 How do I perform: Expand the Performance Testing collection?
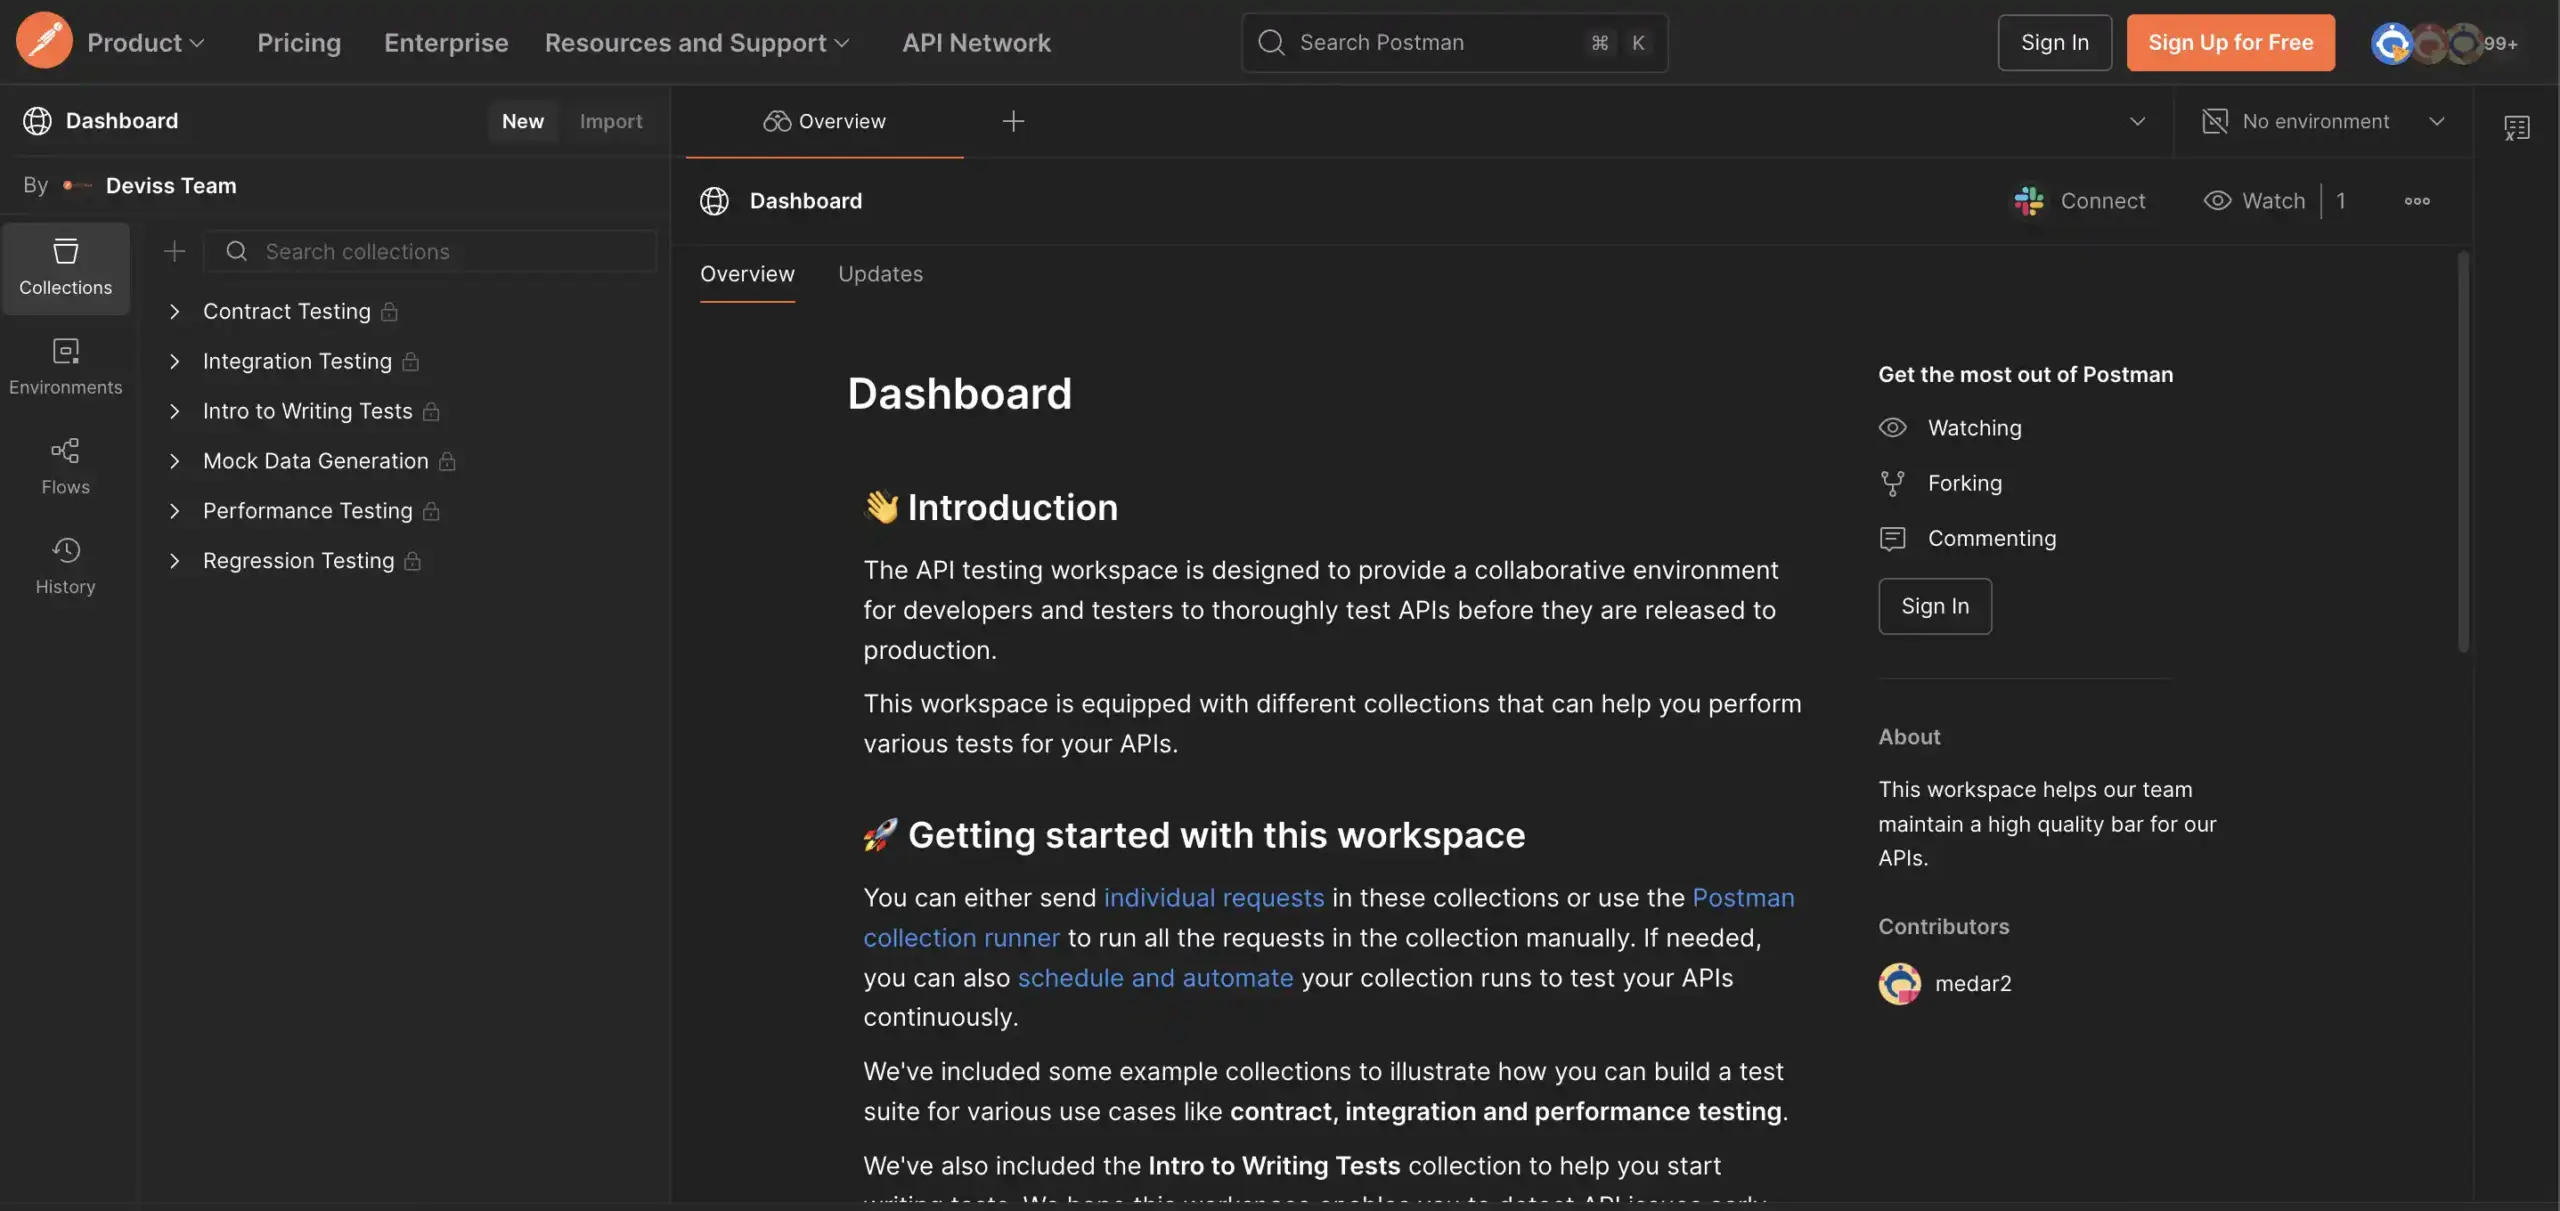174,512
